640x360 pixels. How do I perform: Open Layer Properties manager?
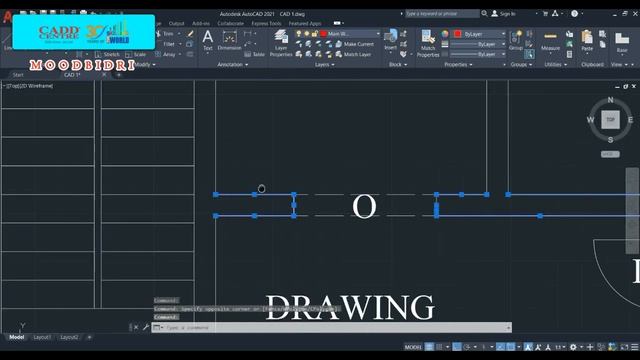[x=281, y=43]
